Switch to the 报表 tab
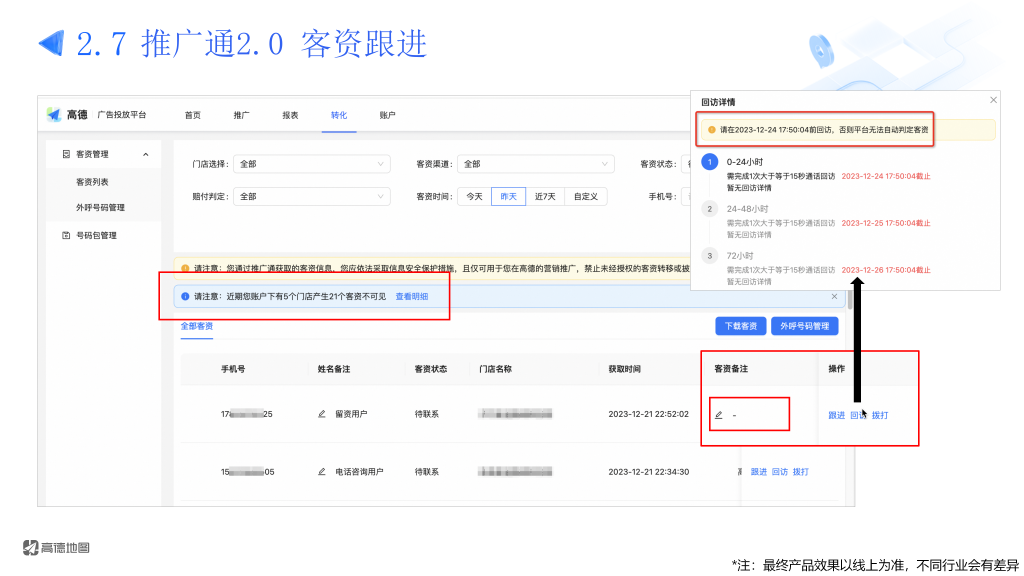 pos(290,115)
